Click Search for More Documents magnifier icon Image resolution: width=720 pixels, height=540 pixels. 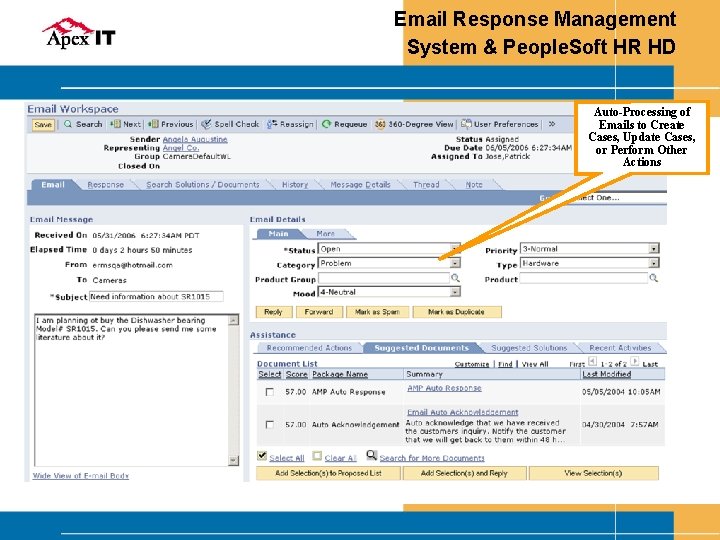[x=371, y=456]
